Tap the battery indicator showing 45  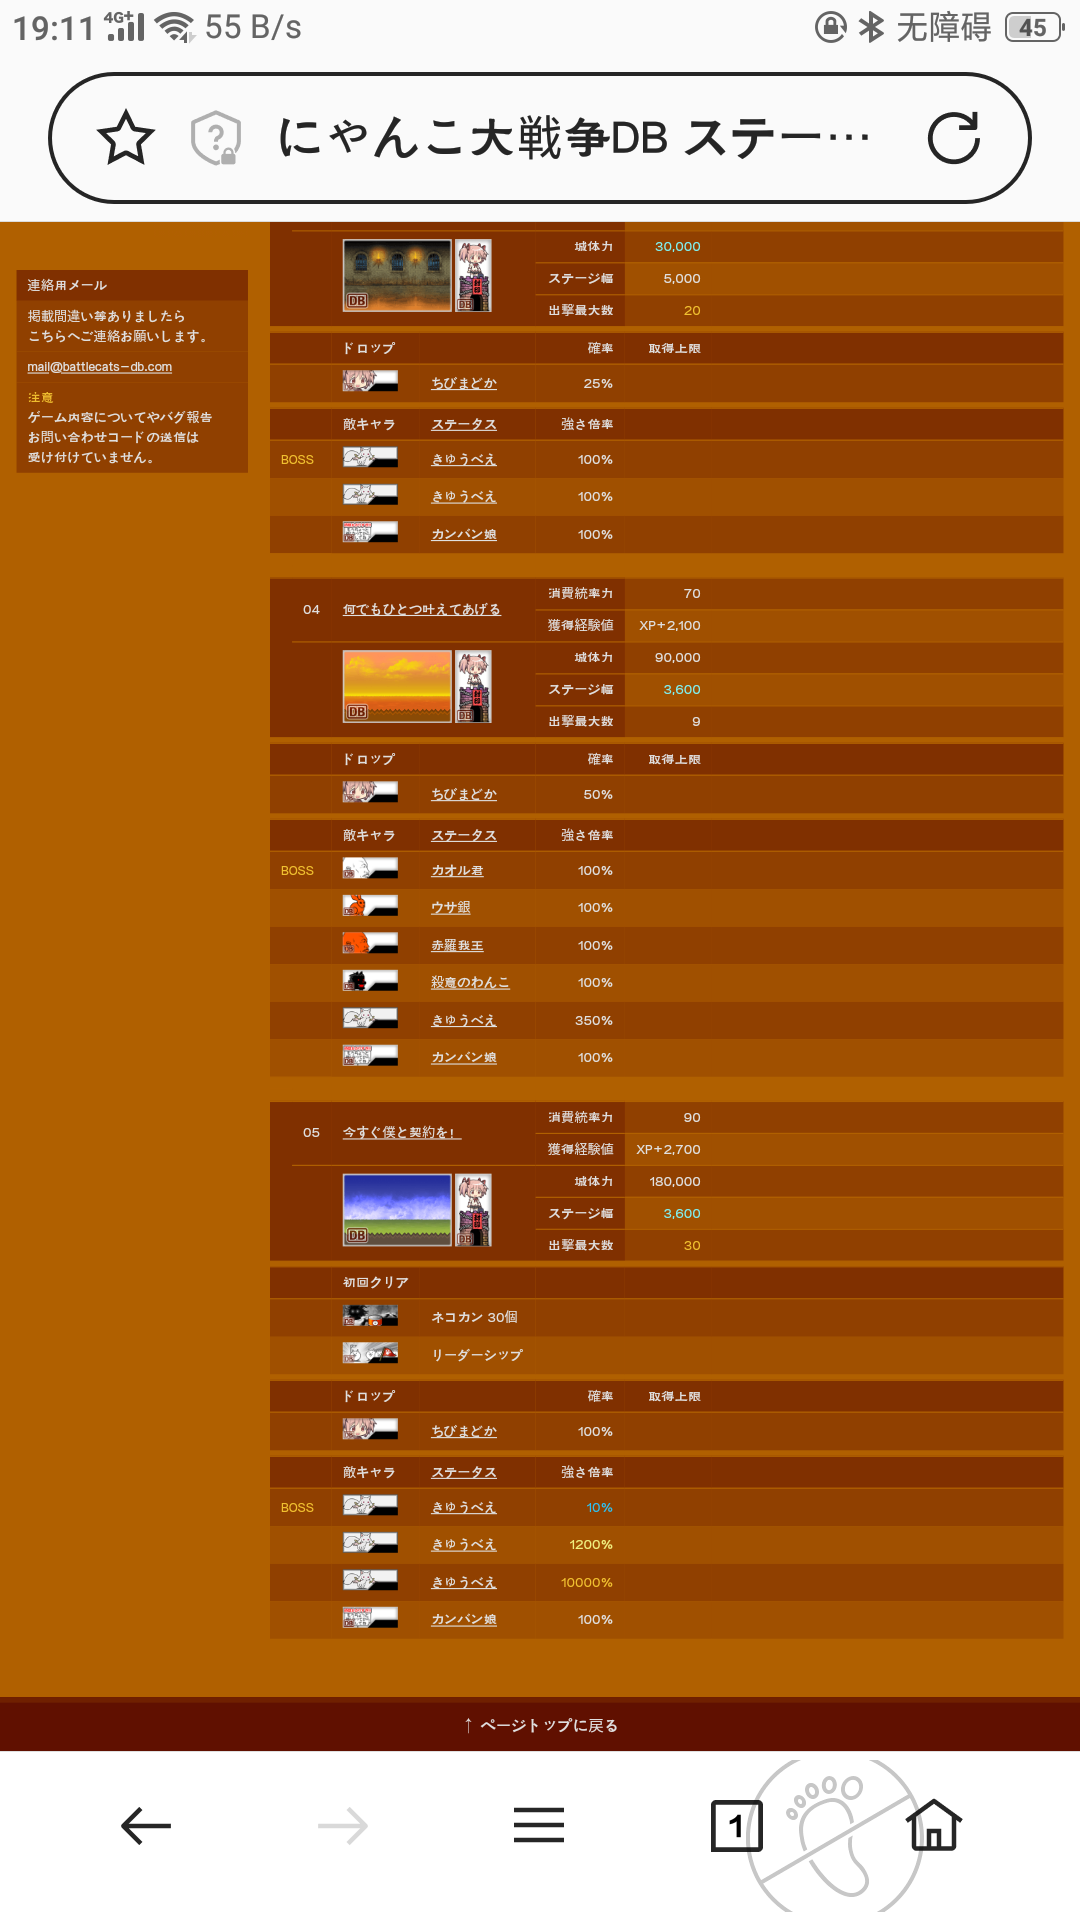pyautogui.click(x=1034, y=27)
